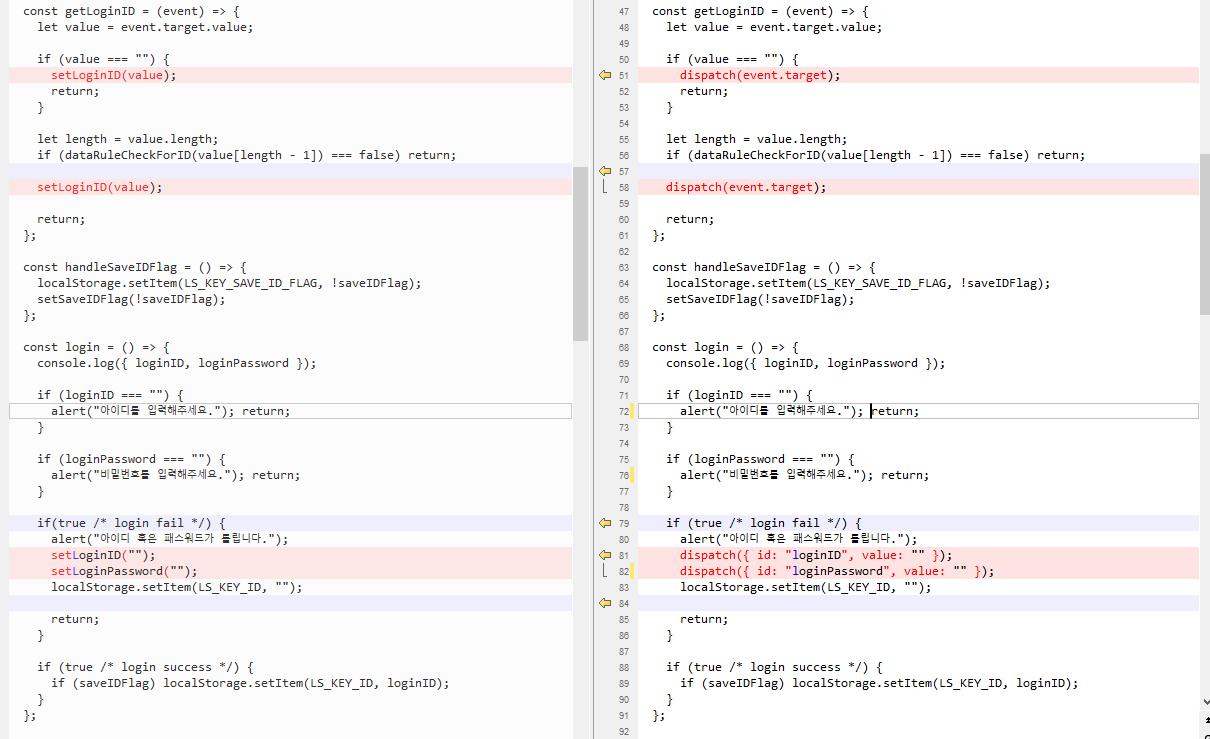This screenshot has height=739, width=1210.
Task: Click 'setLoginID("");' in the left pane
Action: point(103,555)
